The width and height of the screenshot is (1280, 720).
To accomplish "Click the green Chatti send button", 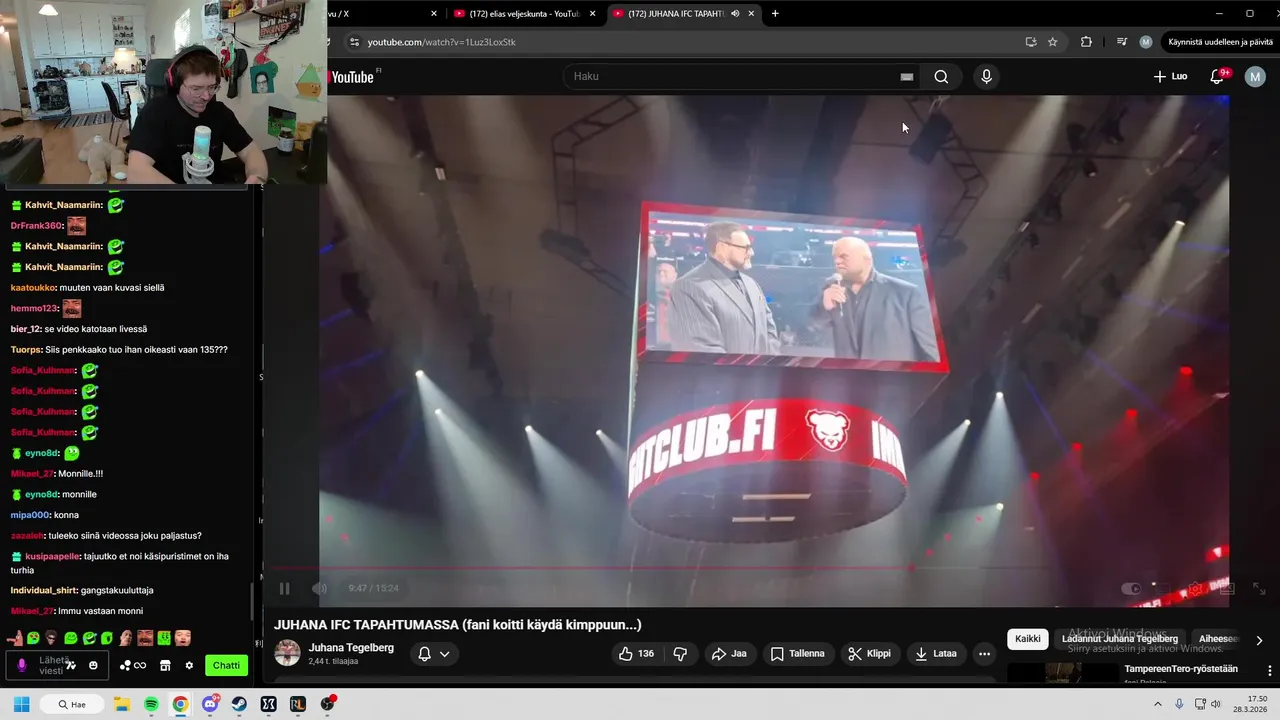I will point(226,666).
